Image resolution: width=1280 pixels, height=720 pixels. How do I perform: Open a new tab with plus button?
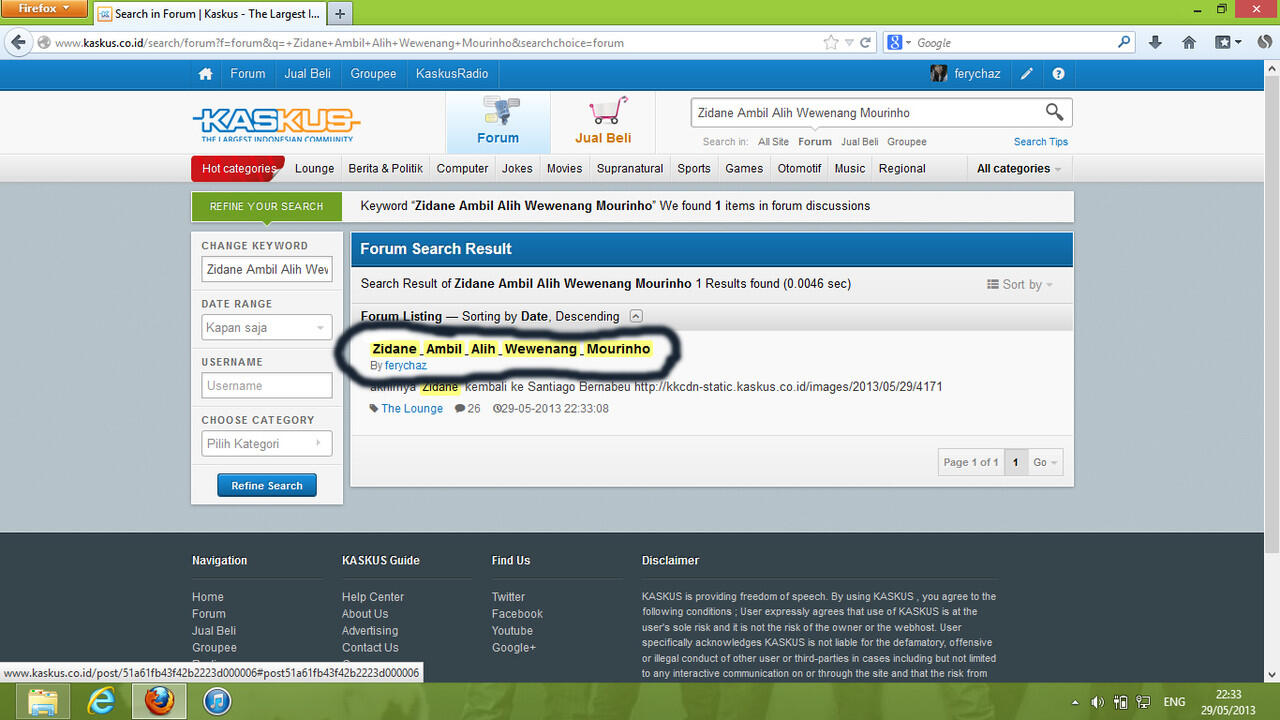(340, 14)
